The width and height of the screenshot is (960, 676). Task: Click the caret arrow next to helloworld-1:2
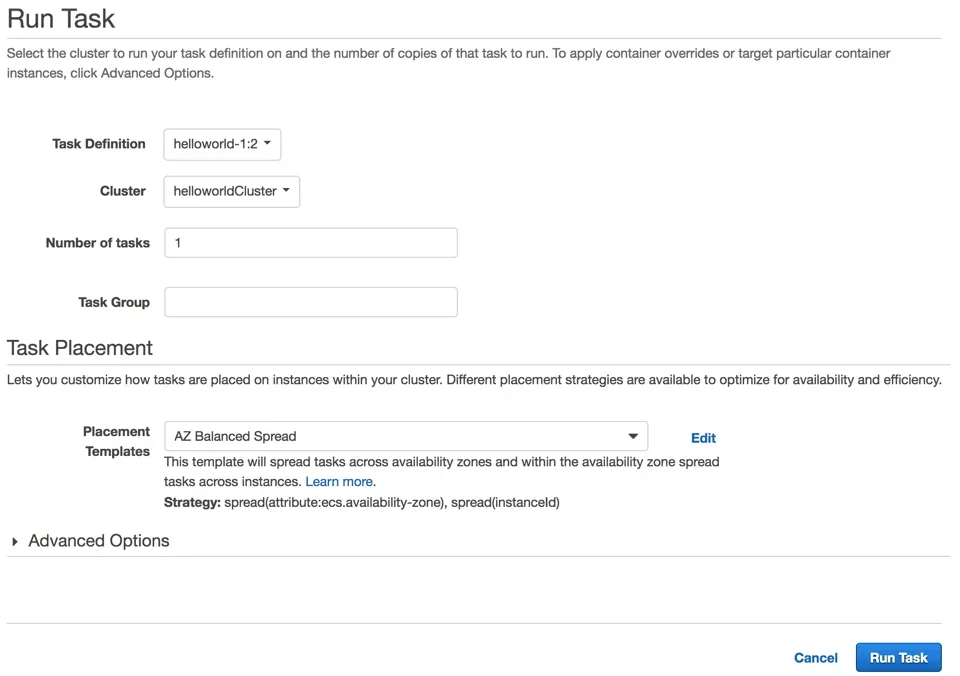[268, 144]
